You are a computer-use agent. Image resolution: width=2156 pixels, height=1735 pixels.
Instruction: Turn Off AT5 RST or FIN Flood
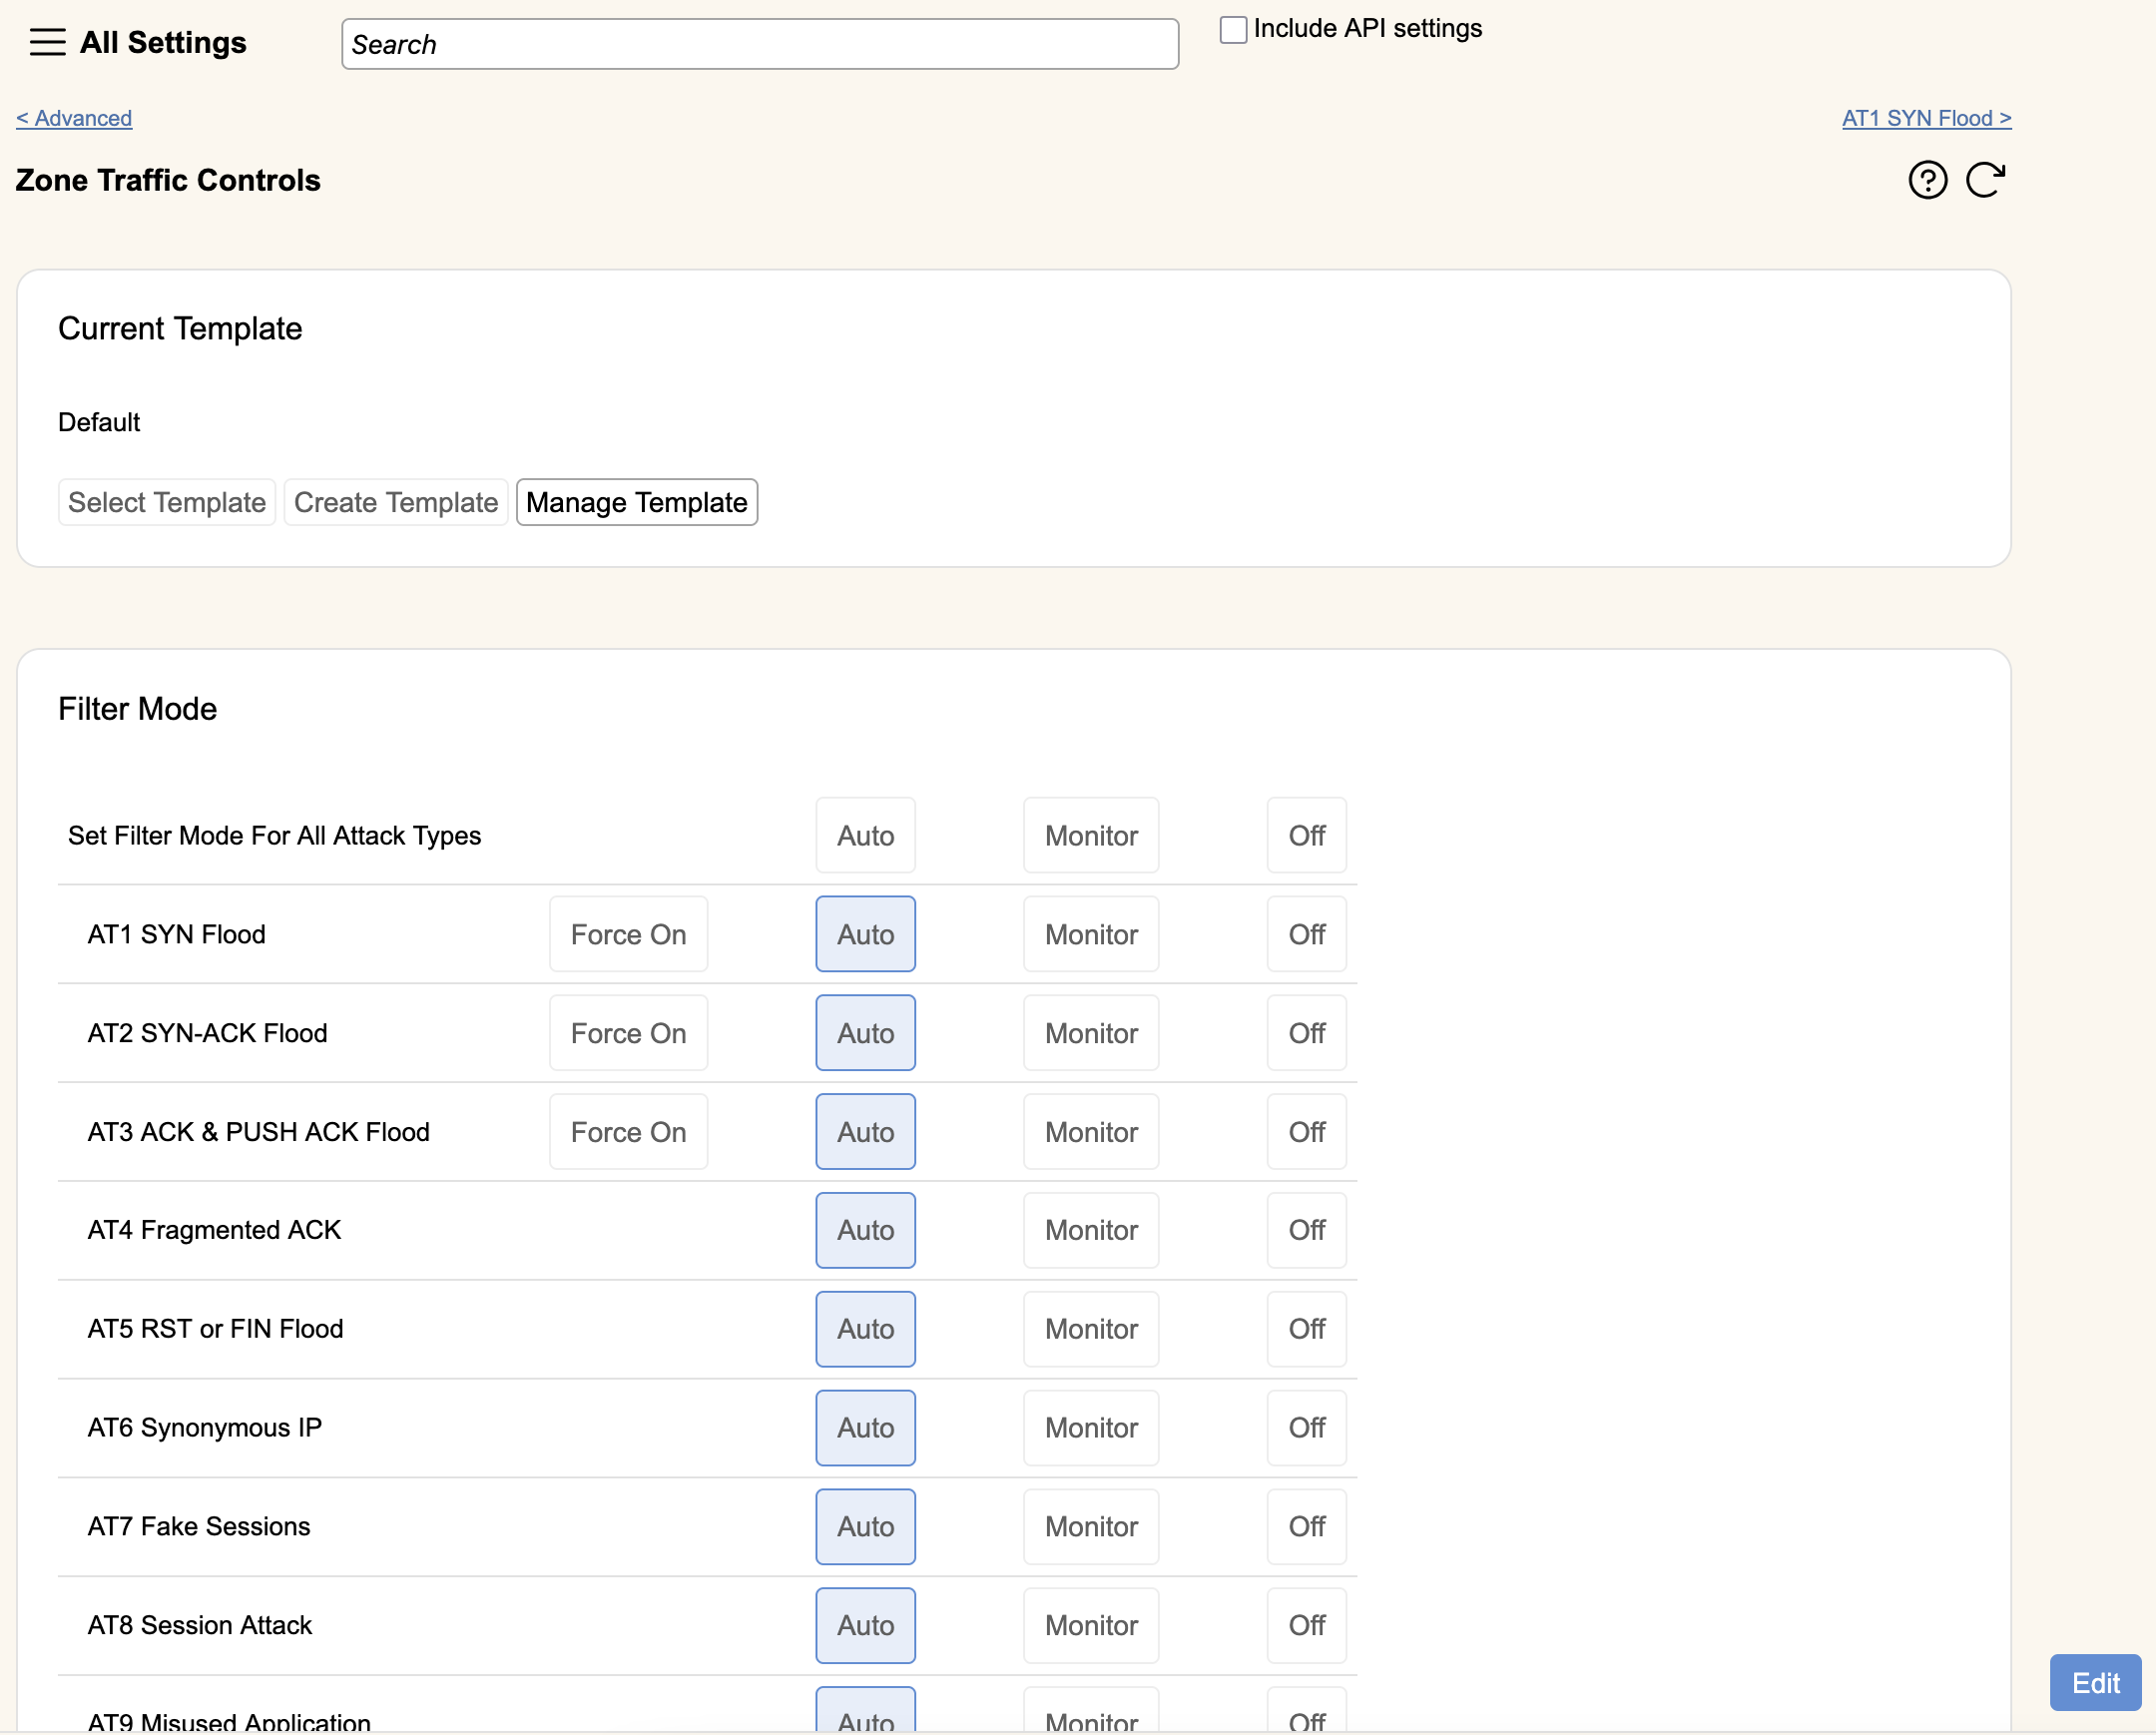click(x=1307, y=1329)
